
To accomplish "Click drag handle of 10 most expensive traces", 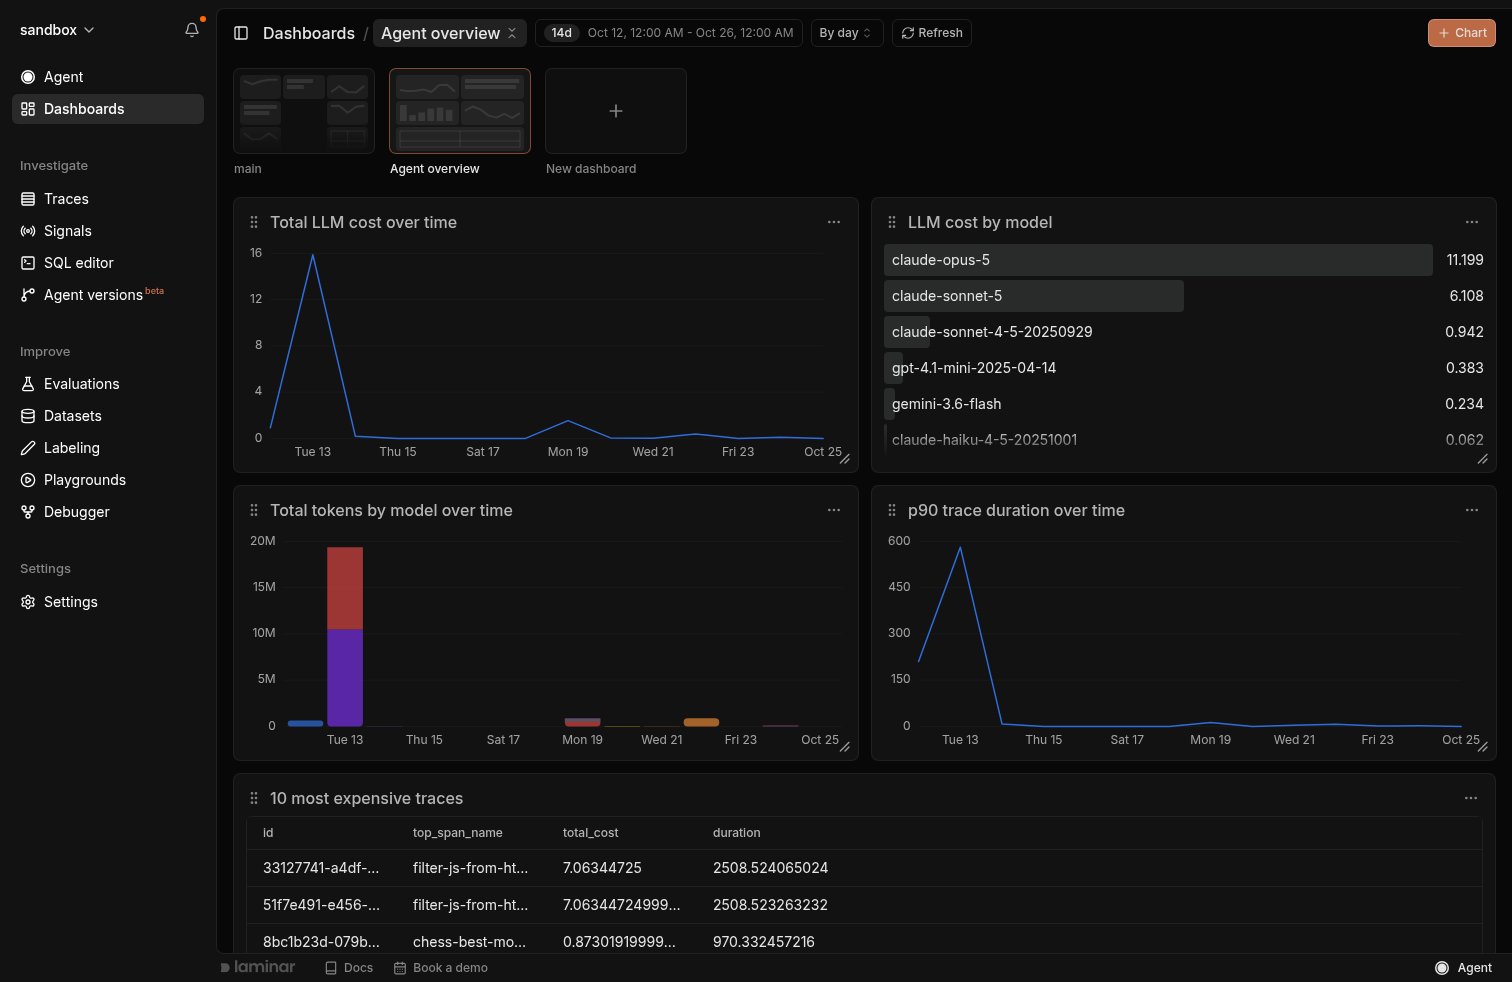I will [x=254, y=798].
